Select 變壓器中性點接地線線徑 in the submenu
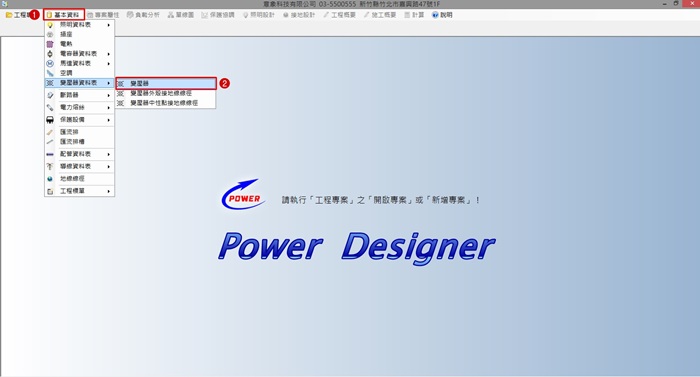Viewport: 700px width, 377px height. tap(166, 103)
